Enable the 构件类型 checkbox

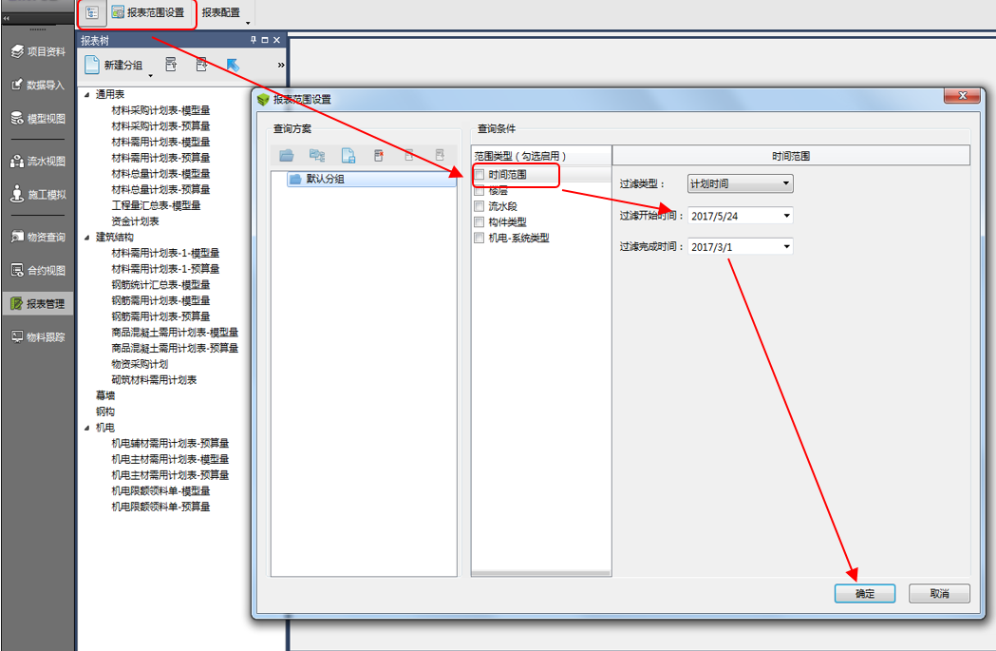click(480, 222)
